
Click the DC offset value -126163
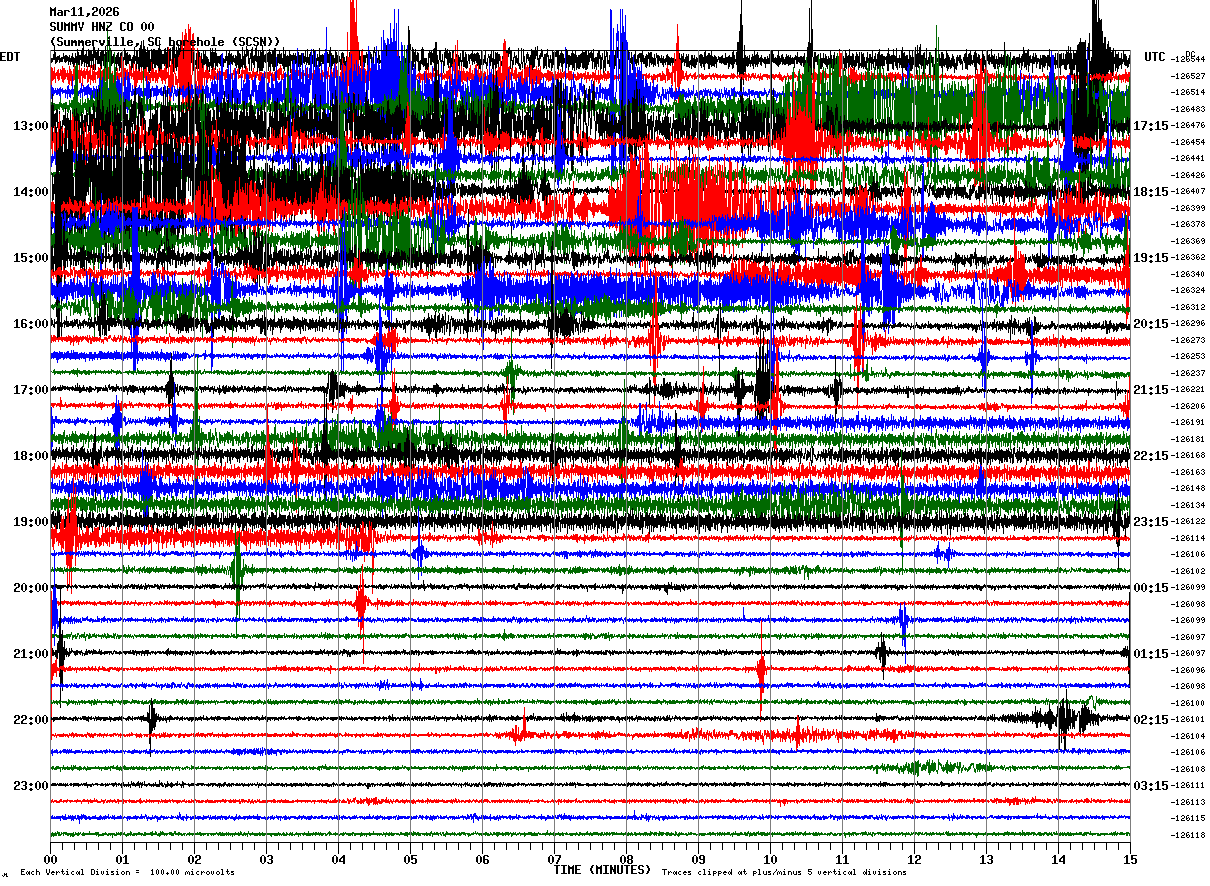pos(1188,472)
